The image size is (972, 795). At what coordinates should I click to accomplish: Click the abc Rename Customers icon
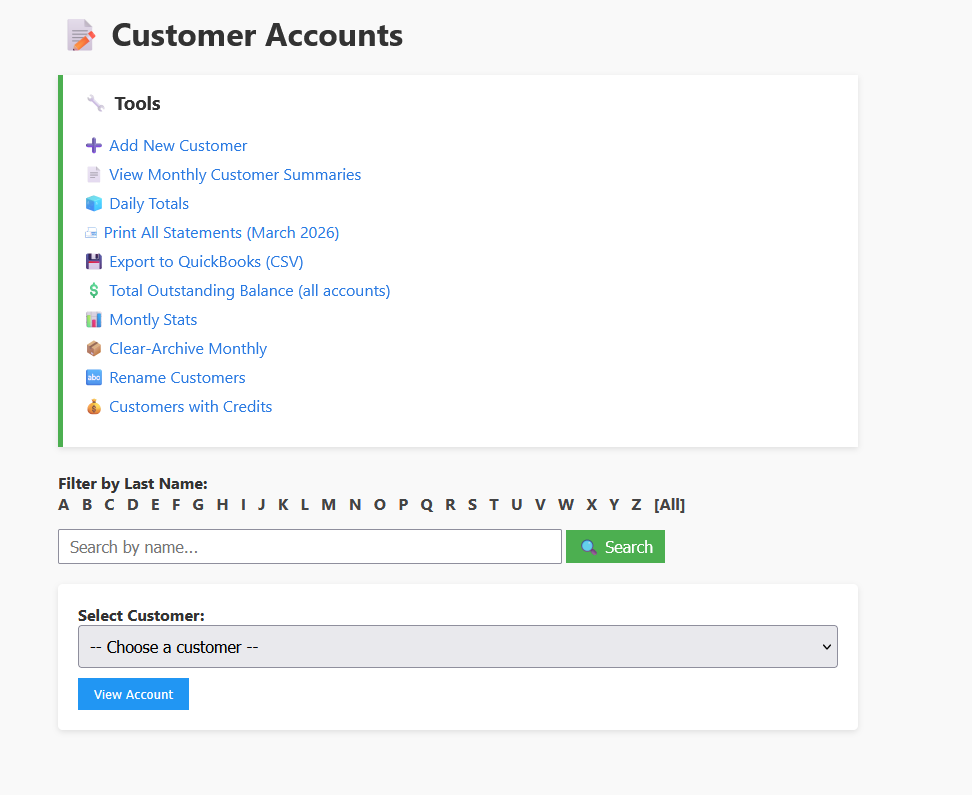[94, 378]
